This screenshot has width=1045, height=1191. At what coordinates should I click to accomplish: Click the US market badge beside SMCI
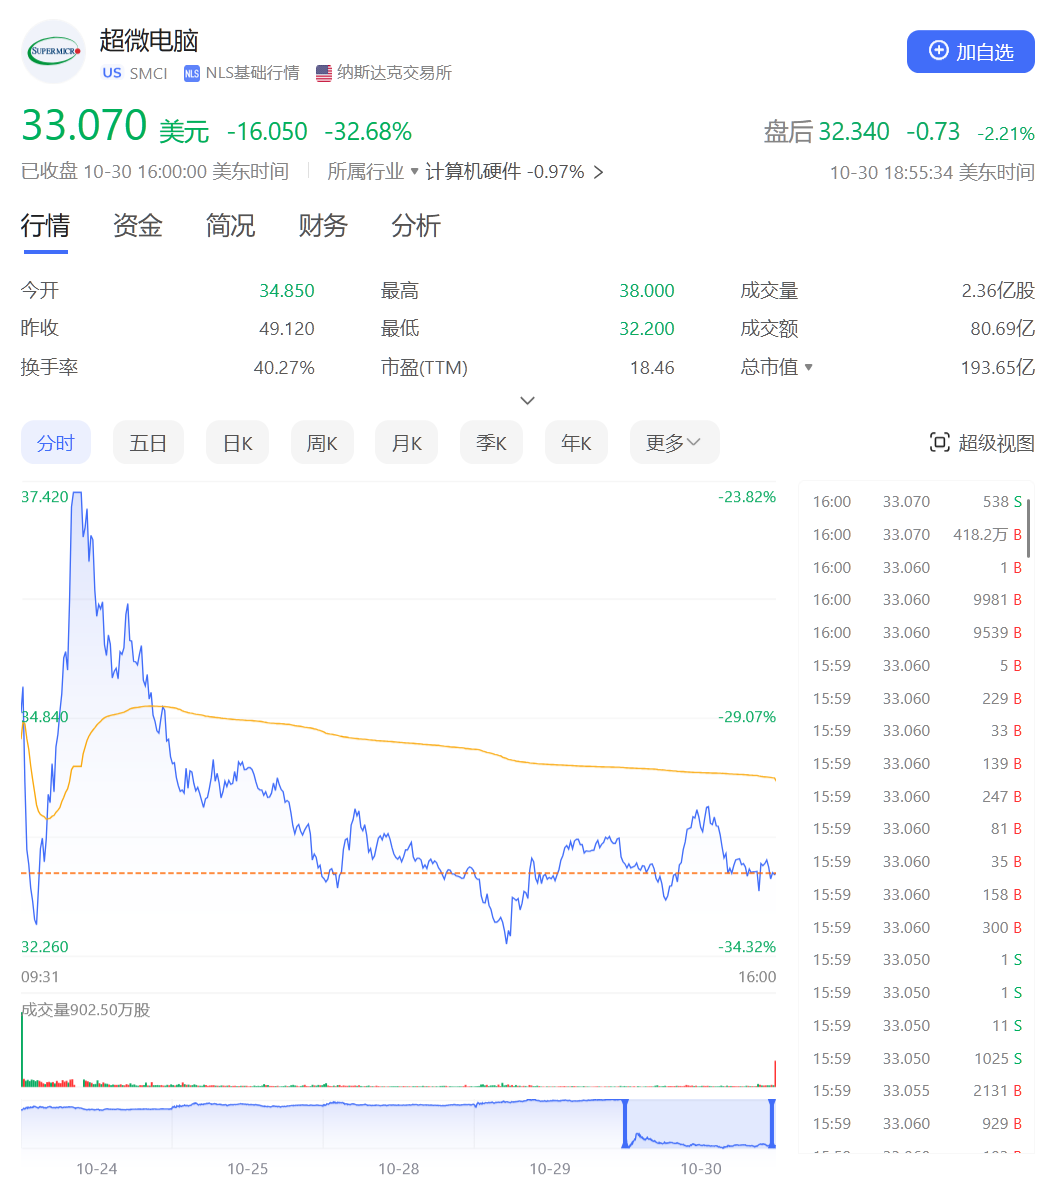(112, 73)
